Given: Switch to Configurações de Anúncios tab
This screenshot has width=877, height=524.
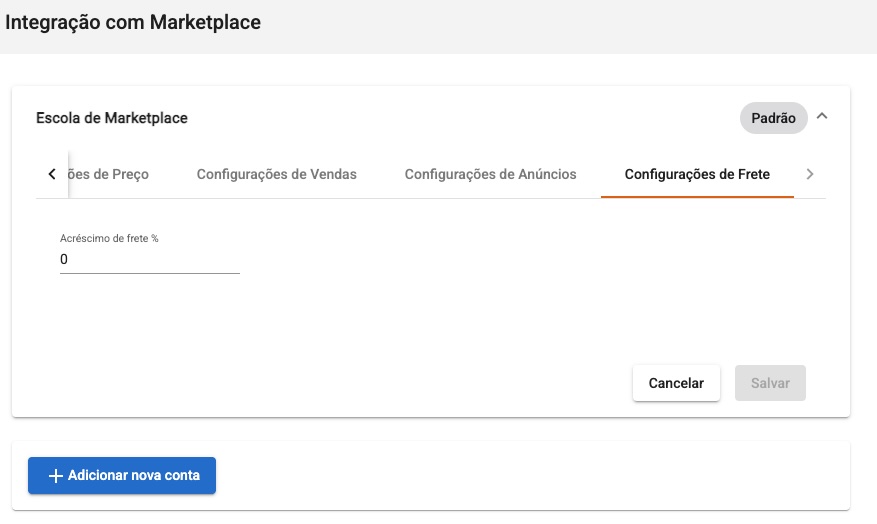Looking at the screenshot, I should click(491, 174).
